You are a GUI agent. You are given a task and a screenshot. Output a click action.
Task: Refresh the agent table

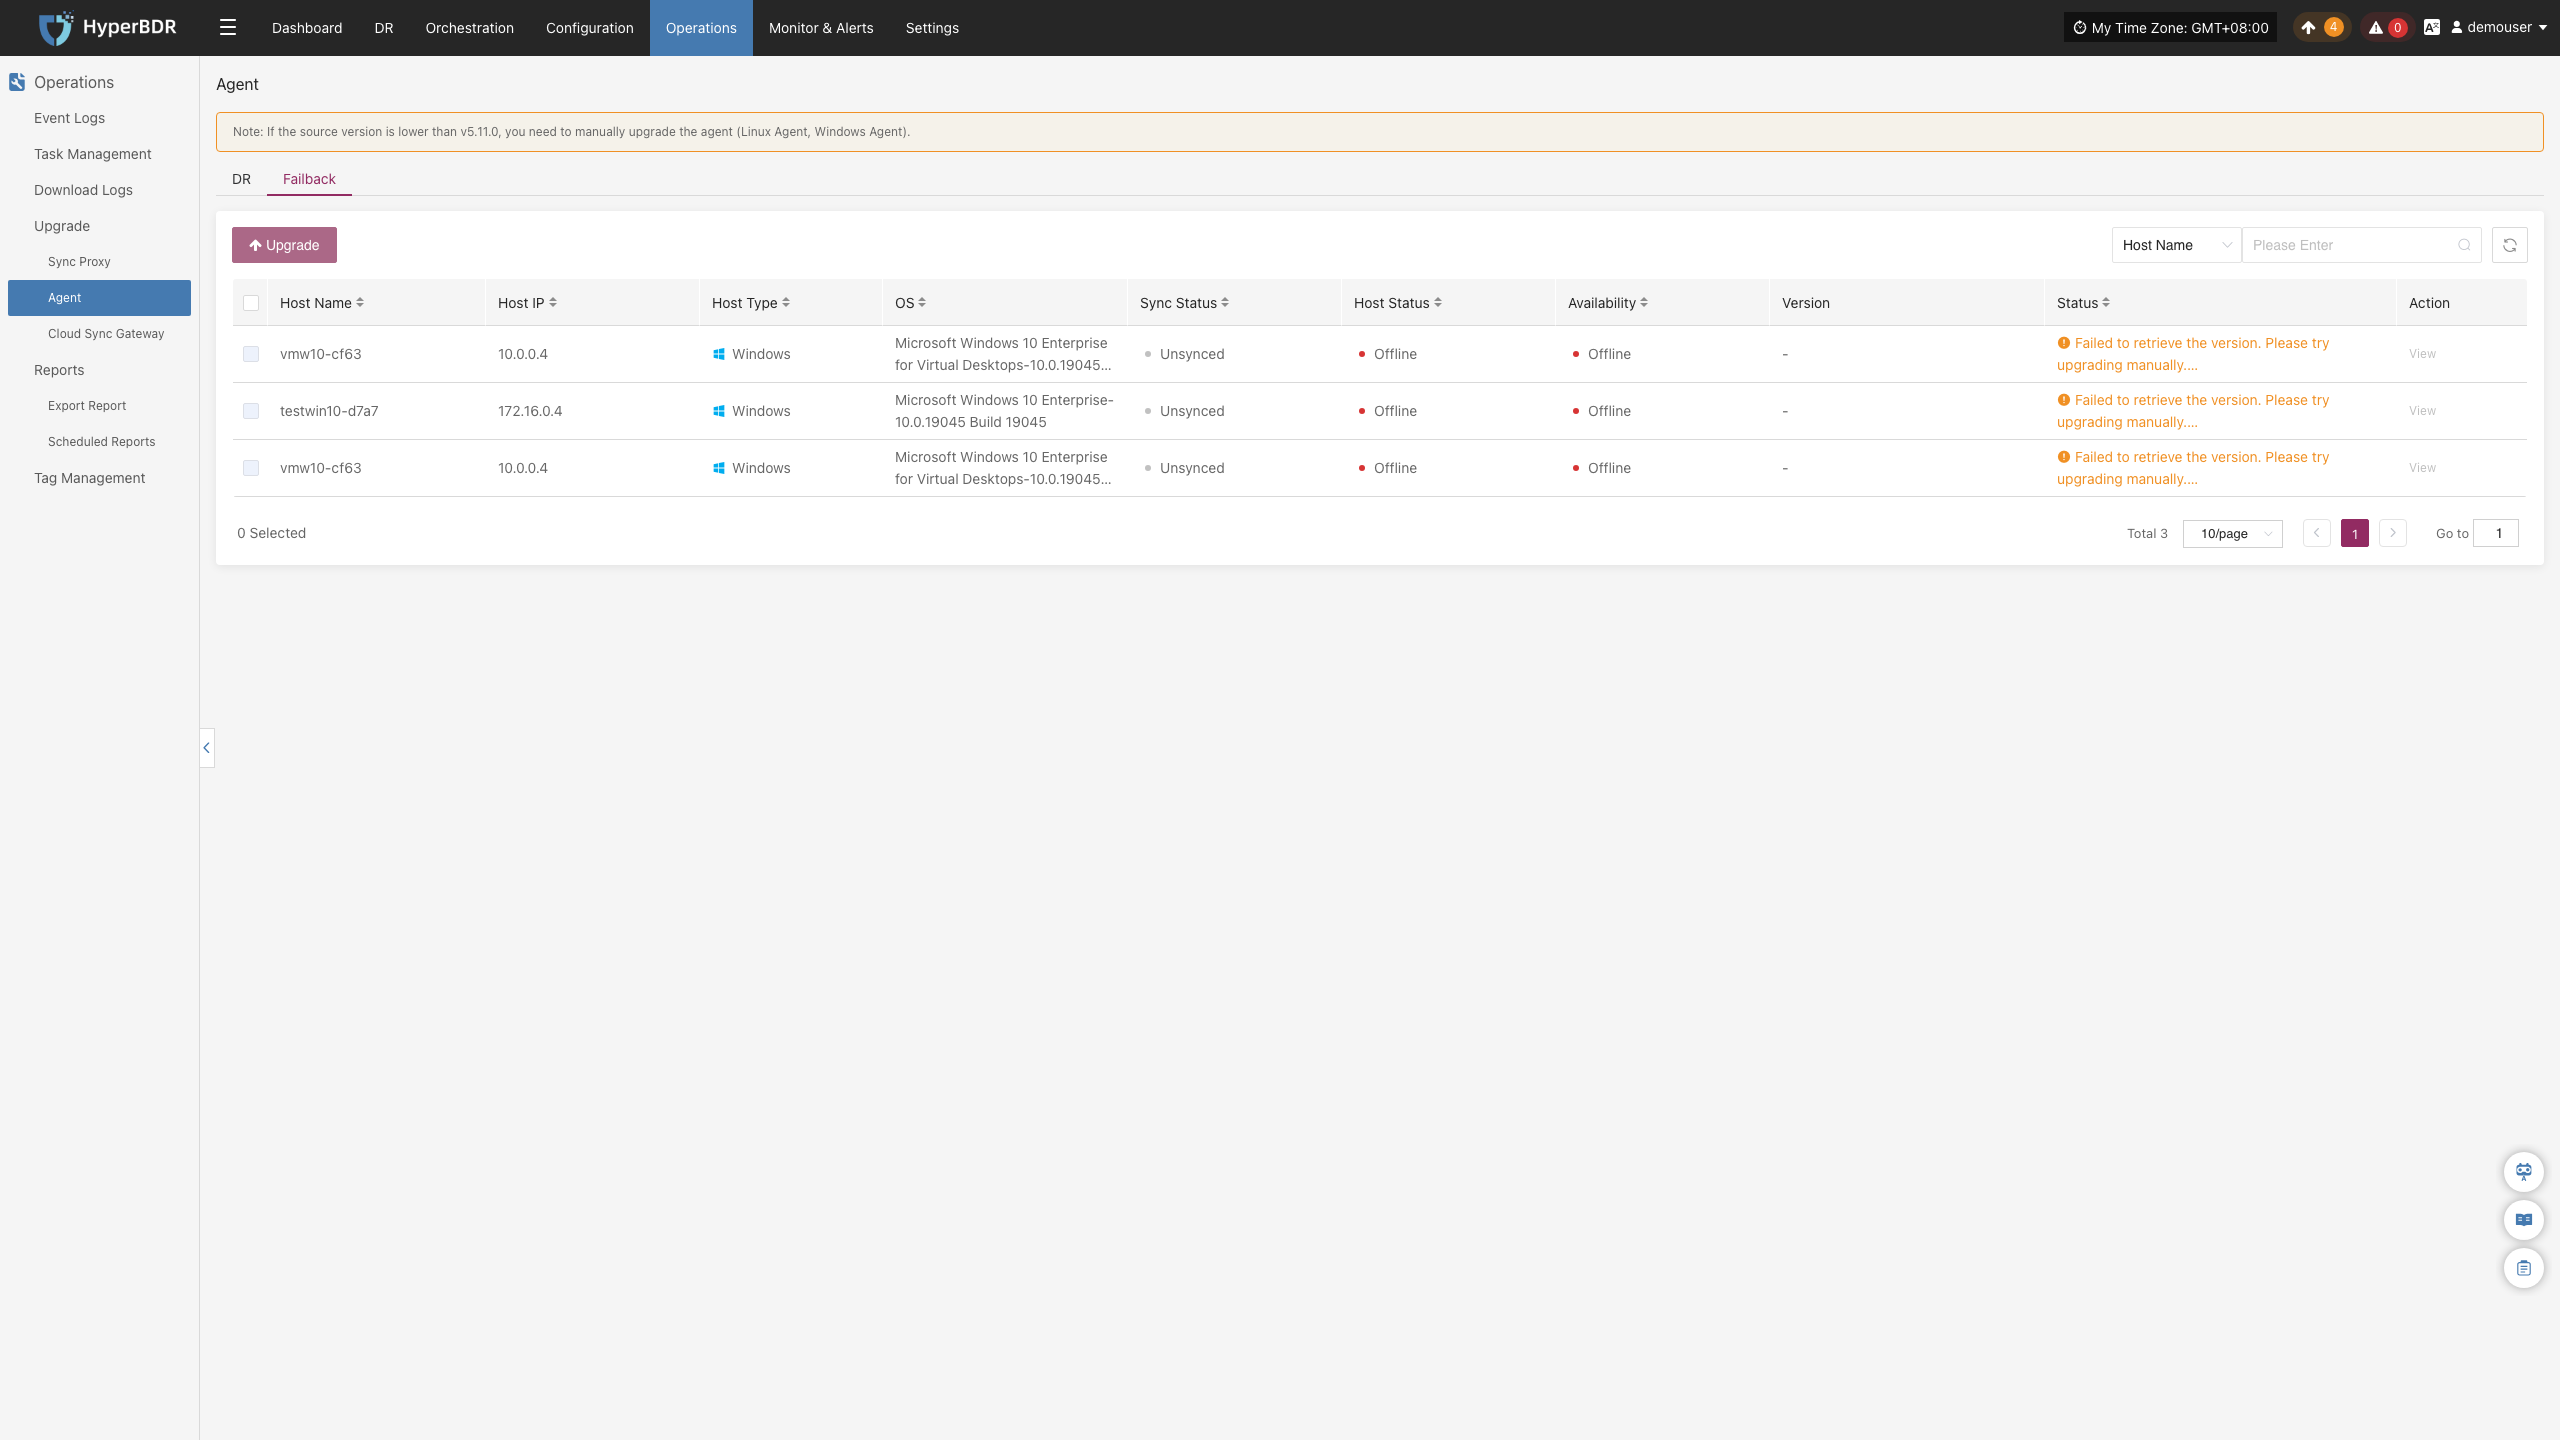(2510, 245)
